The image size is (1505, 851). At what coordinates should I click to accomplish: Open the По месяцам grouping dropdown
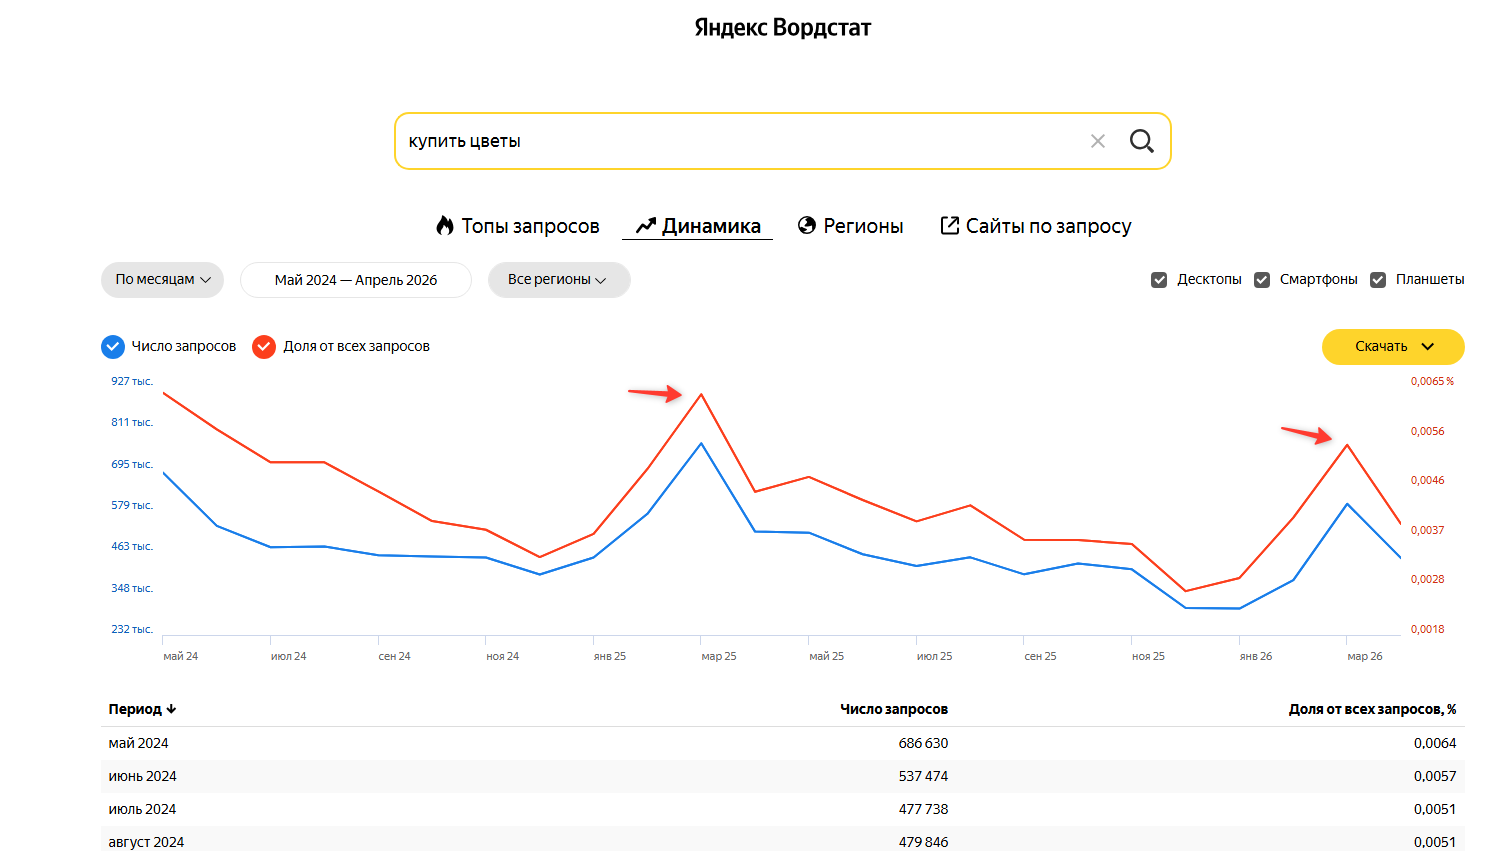(162, 280)
